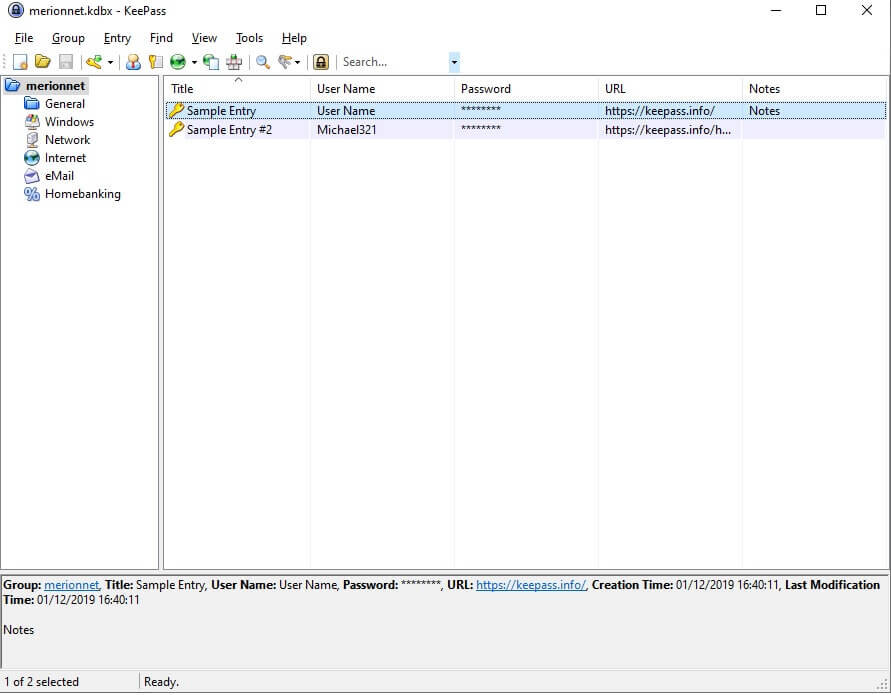Screen dimensions: 891x695
Task: Click the eMail envelope icon
Action: pyautogui.click(x=32, y=176)
